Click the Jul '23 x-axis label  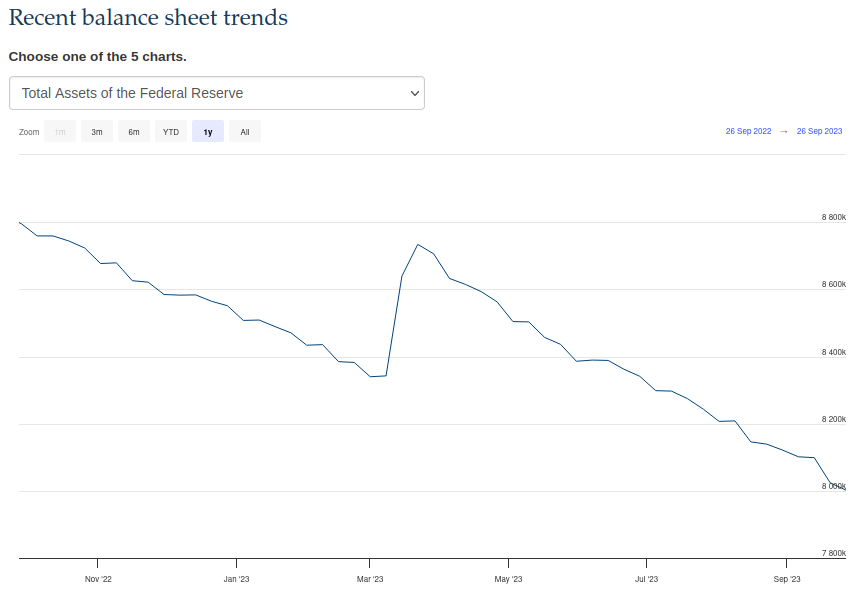pyautogui.click(x=647, y=579)
